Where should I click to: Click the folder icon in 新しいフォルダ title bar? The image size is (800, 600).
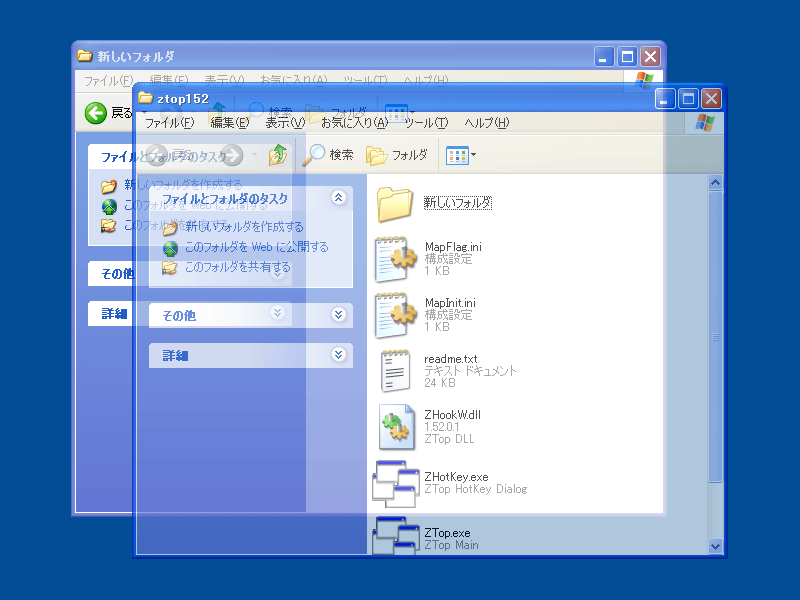coord(85,55)
